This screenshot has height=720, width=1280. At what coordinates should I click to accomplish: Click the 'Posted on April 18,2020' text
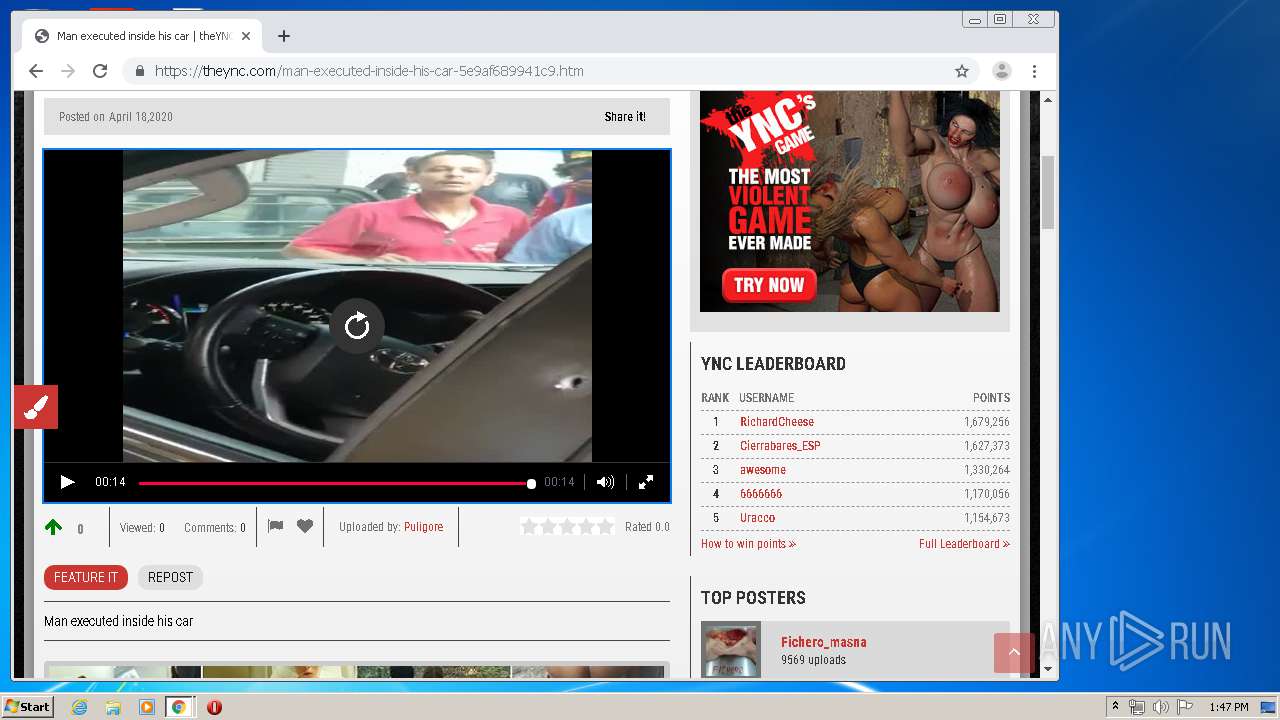click(x=116, y=117)
